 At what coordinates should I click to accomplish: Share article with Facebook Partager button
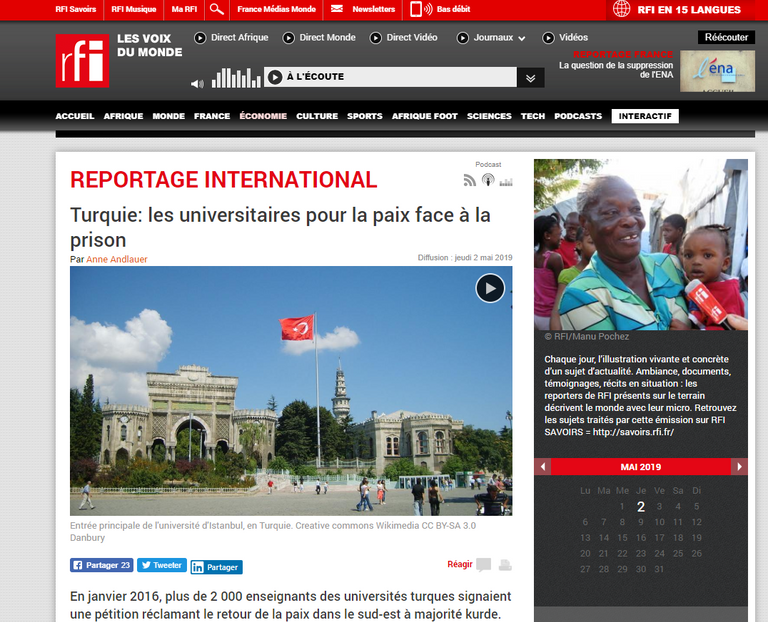coord(101,565)
